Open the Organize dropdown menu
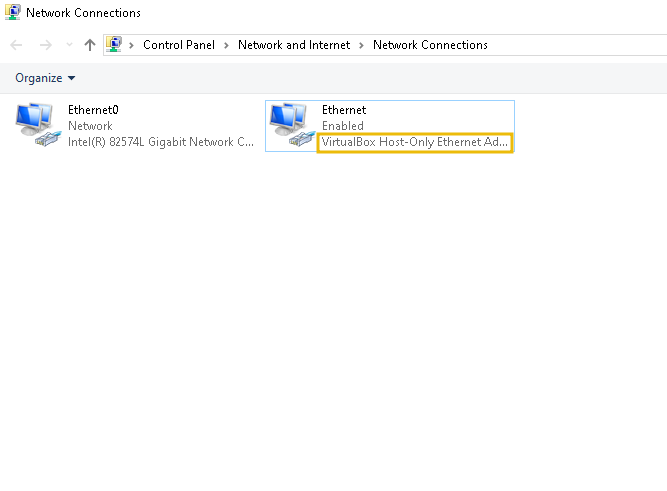This screenshot has height=491, width=667. pyautogui.click(x=45, y=78)
